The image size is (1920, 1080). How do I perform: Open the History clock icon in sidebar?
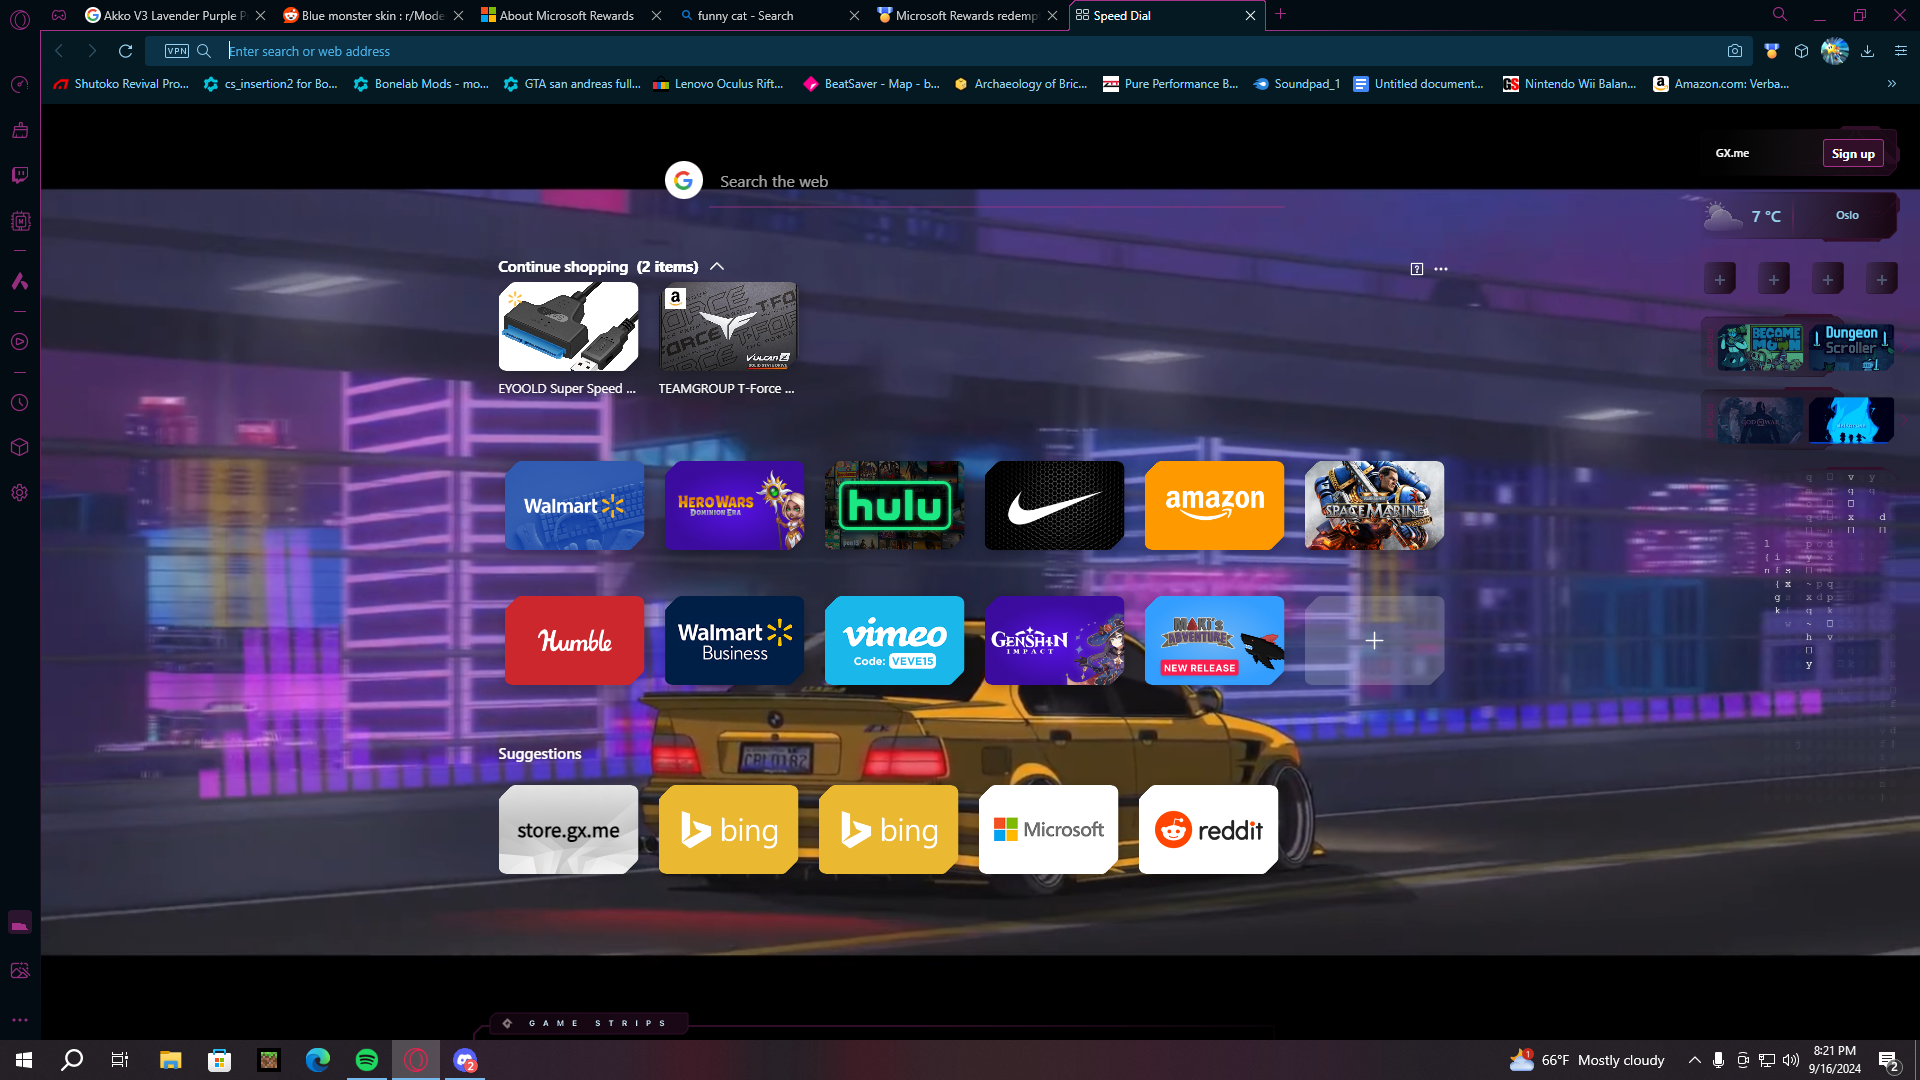tap(19, 403)
